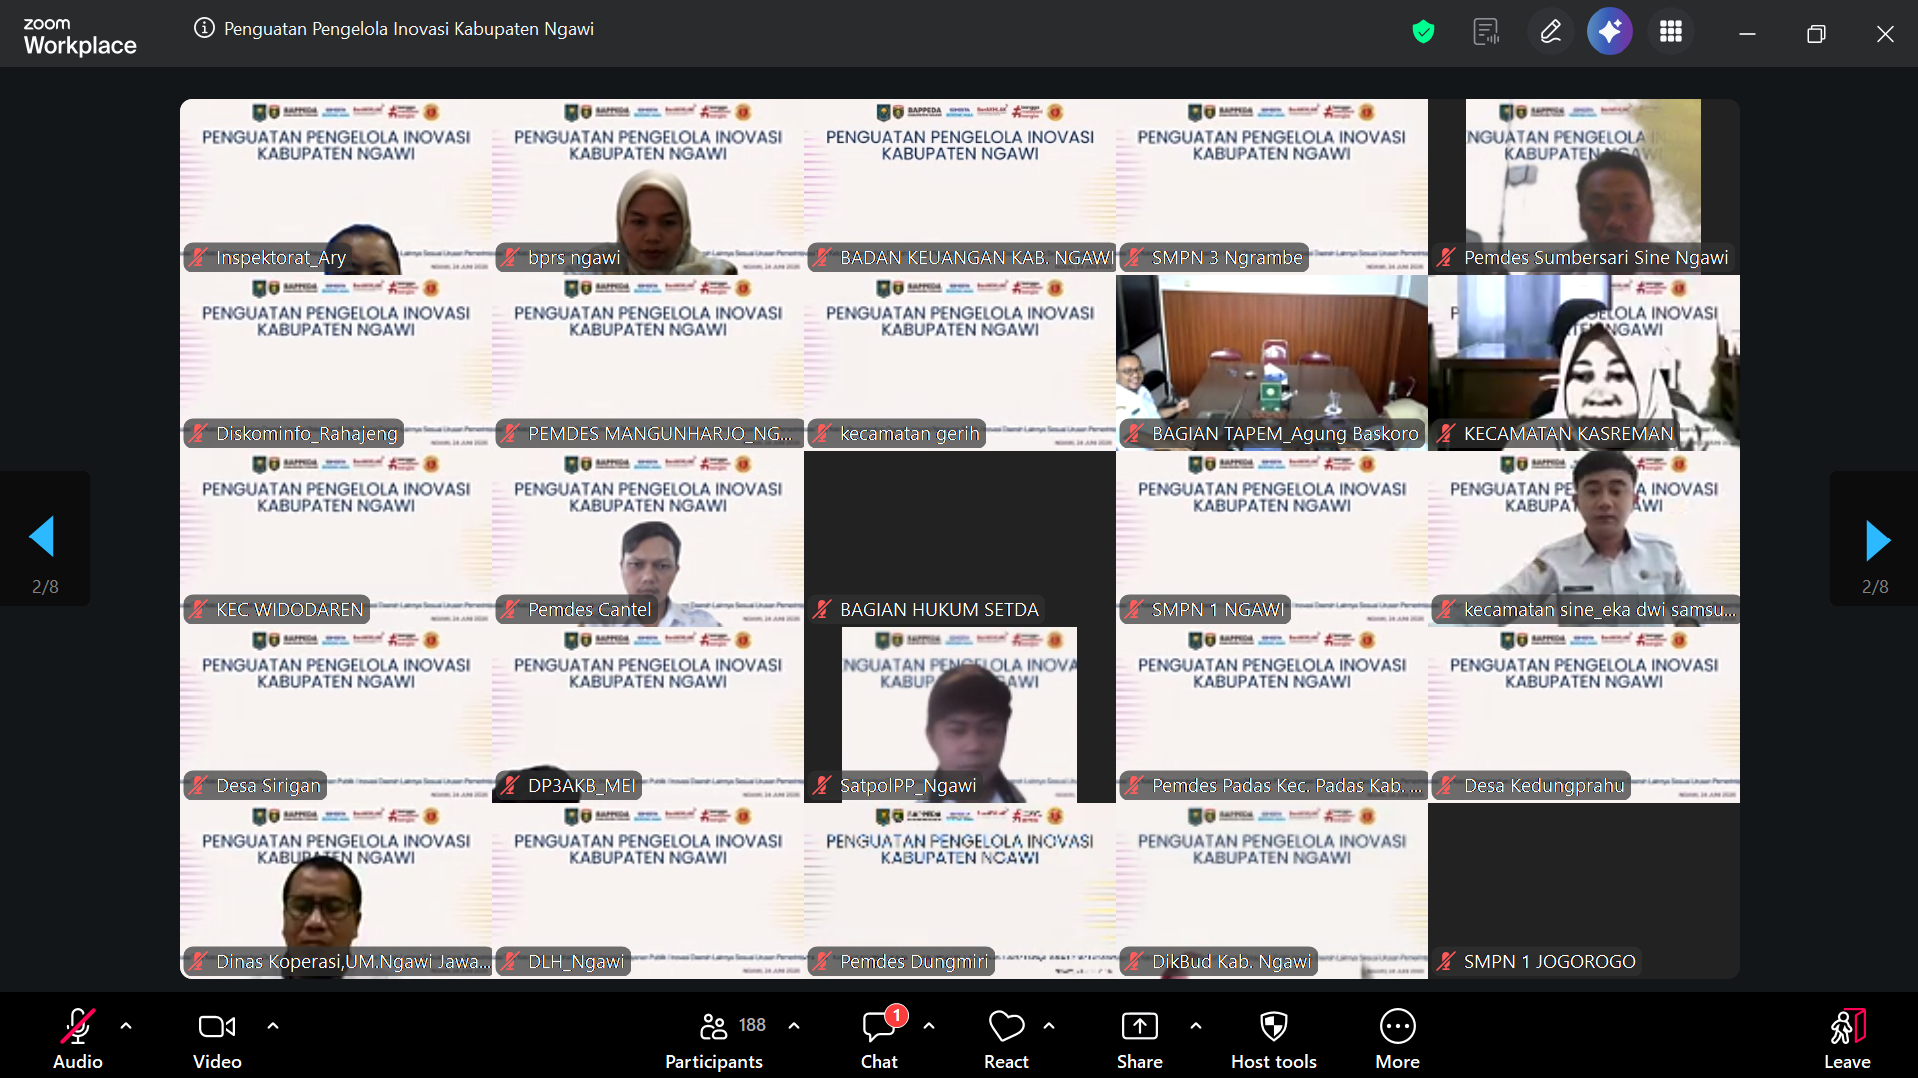Toggle the Video camera on
This screenshot has width=1918, height=1078.
coord(217,1038)
